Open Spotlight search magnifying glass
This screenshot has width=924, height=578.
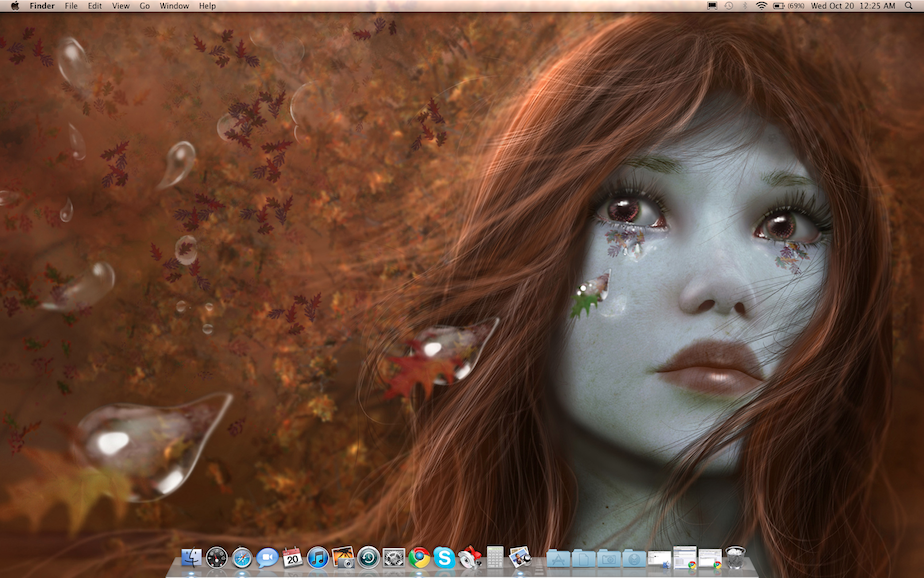click(909, 6)
